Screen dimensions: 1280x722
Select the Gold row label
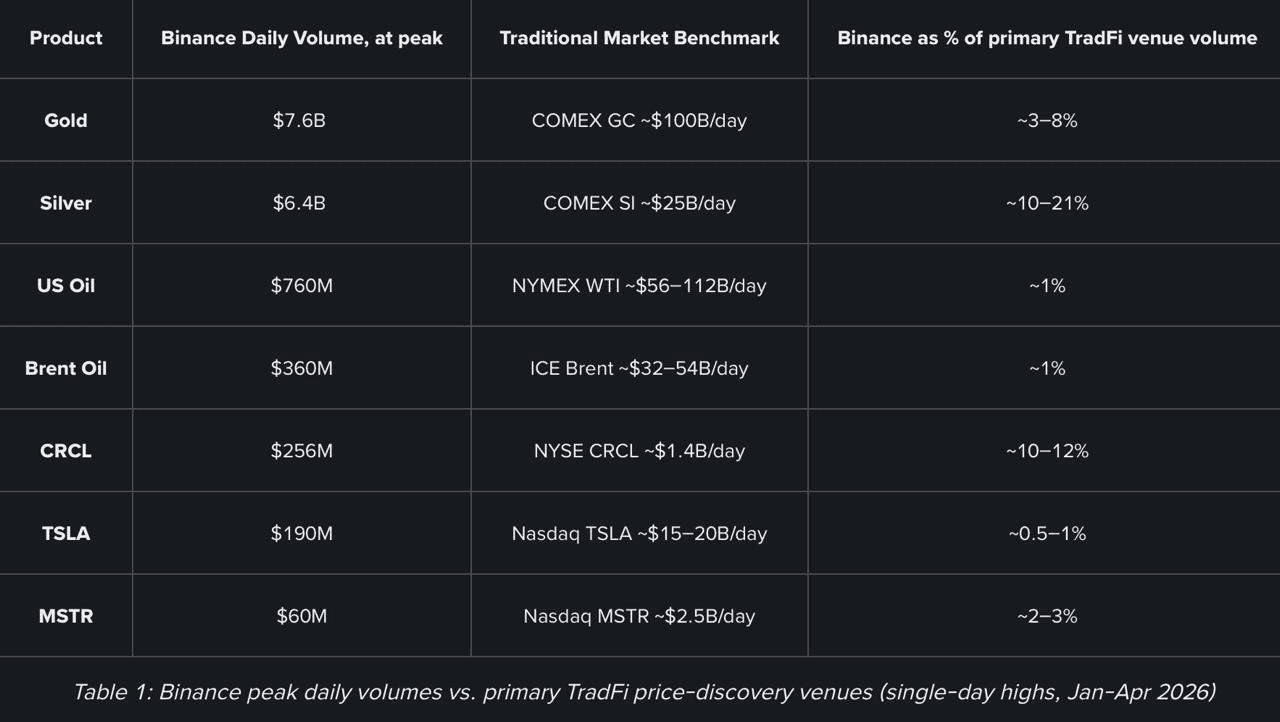[66, 120]
